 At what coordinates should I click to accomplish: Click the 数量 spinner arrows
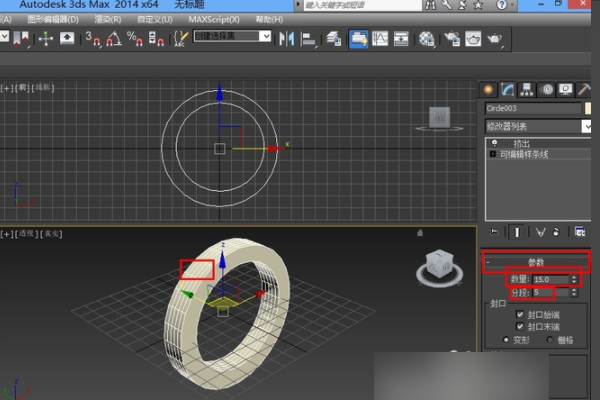(574, 279)
